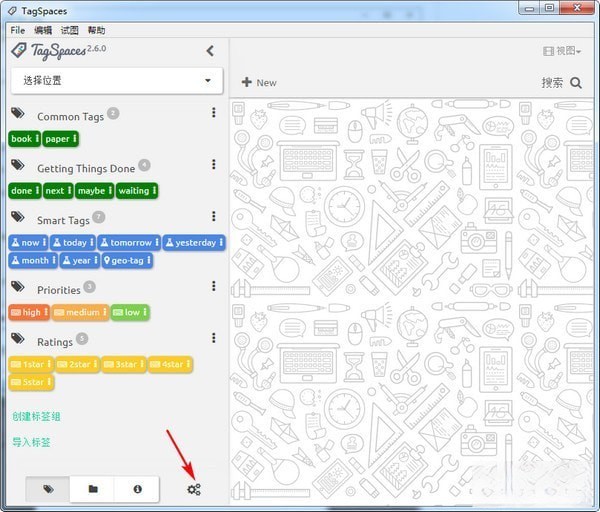This screenshot has height=512, width=600.
Task: Click the search magnifier icon
Action: coord(576,83)
